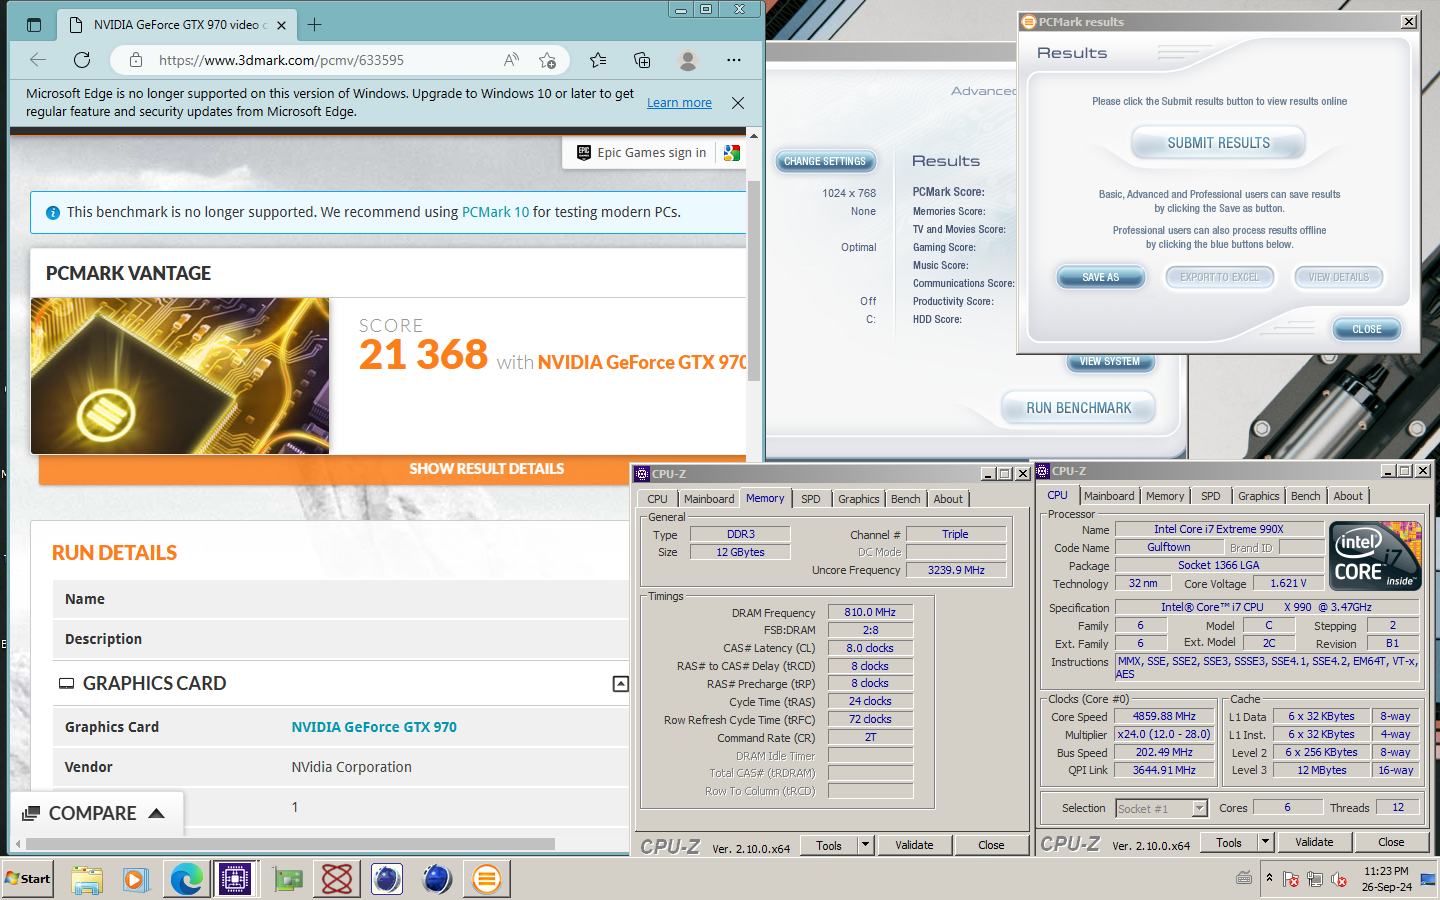
Task: Open the Edge Favorites list
Action: [x=598, y=60]
